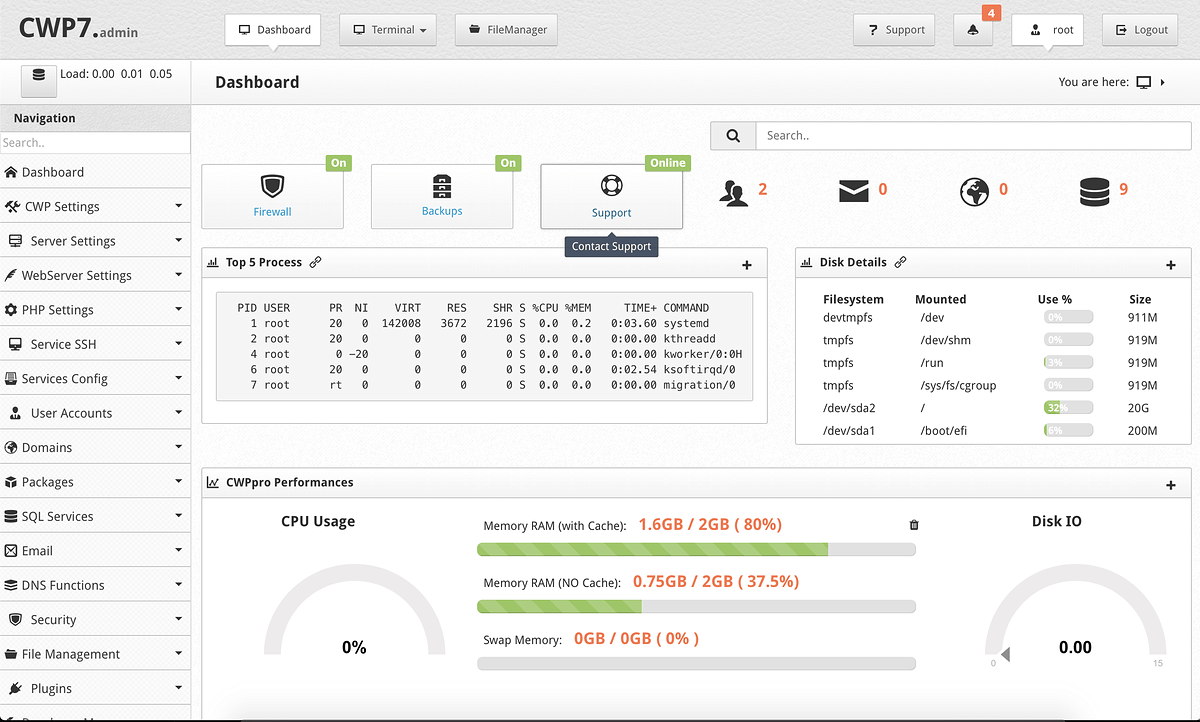Click the user accounts count icon
This screenshot has width=1200, height=722.
coord(734,192)
